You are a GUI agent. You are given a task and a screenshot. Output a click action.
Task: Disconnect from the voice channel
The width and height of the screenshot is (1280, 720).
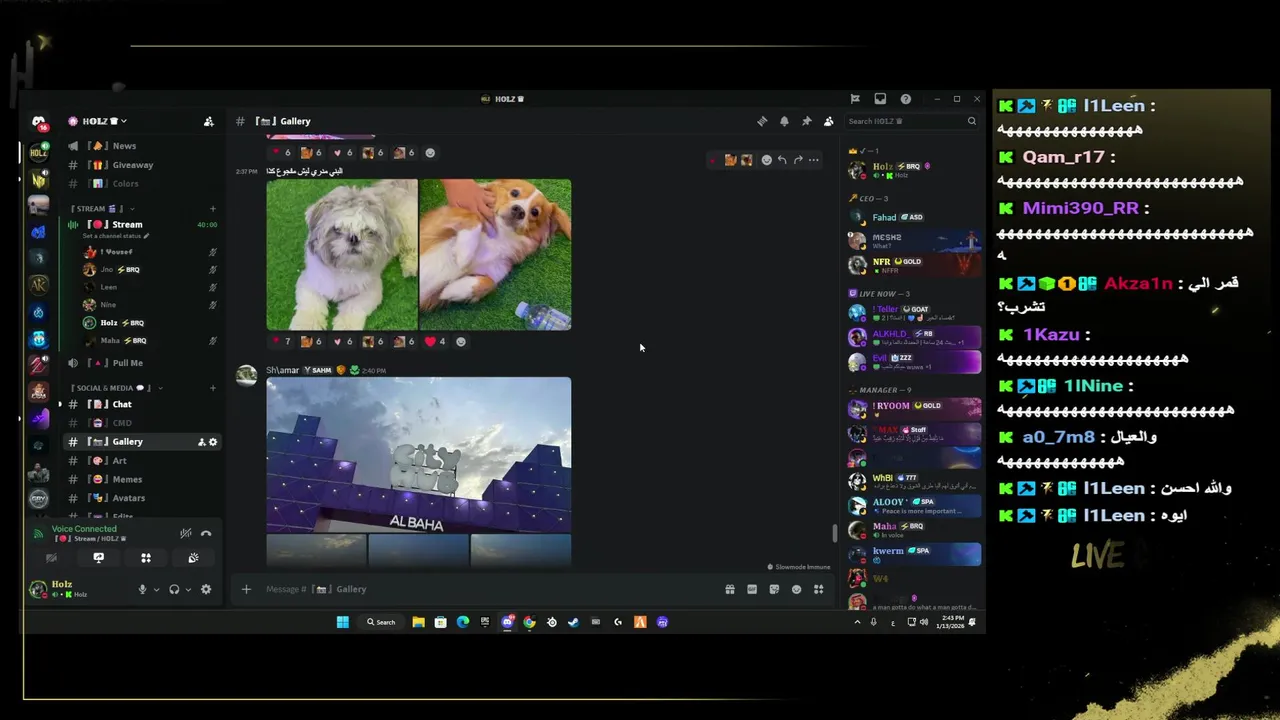coord(206,533)
